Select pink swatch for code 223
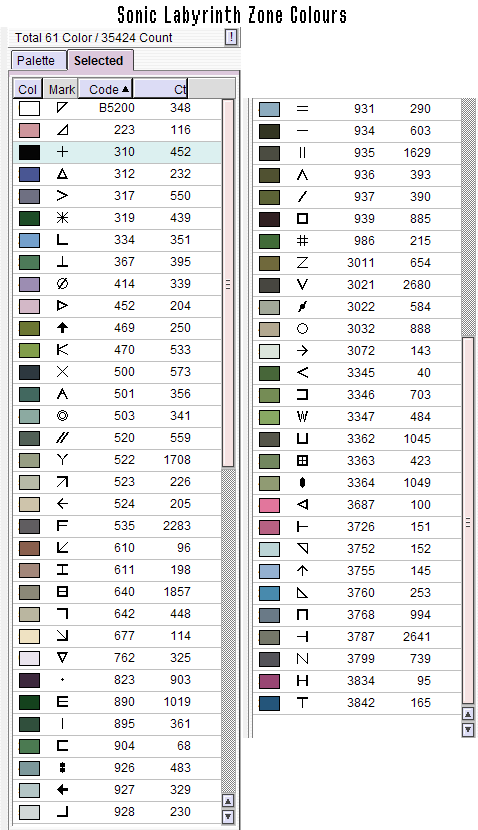 (x=30, y=130)
